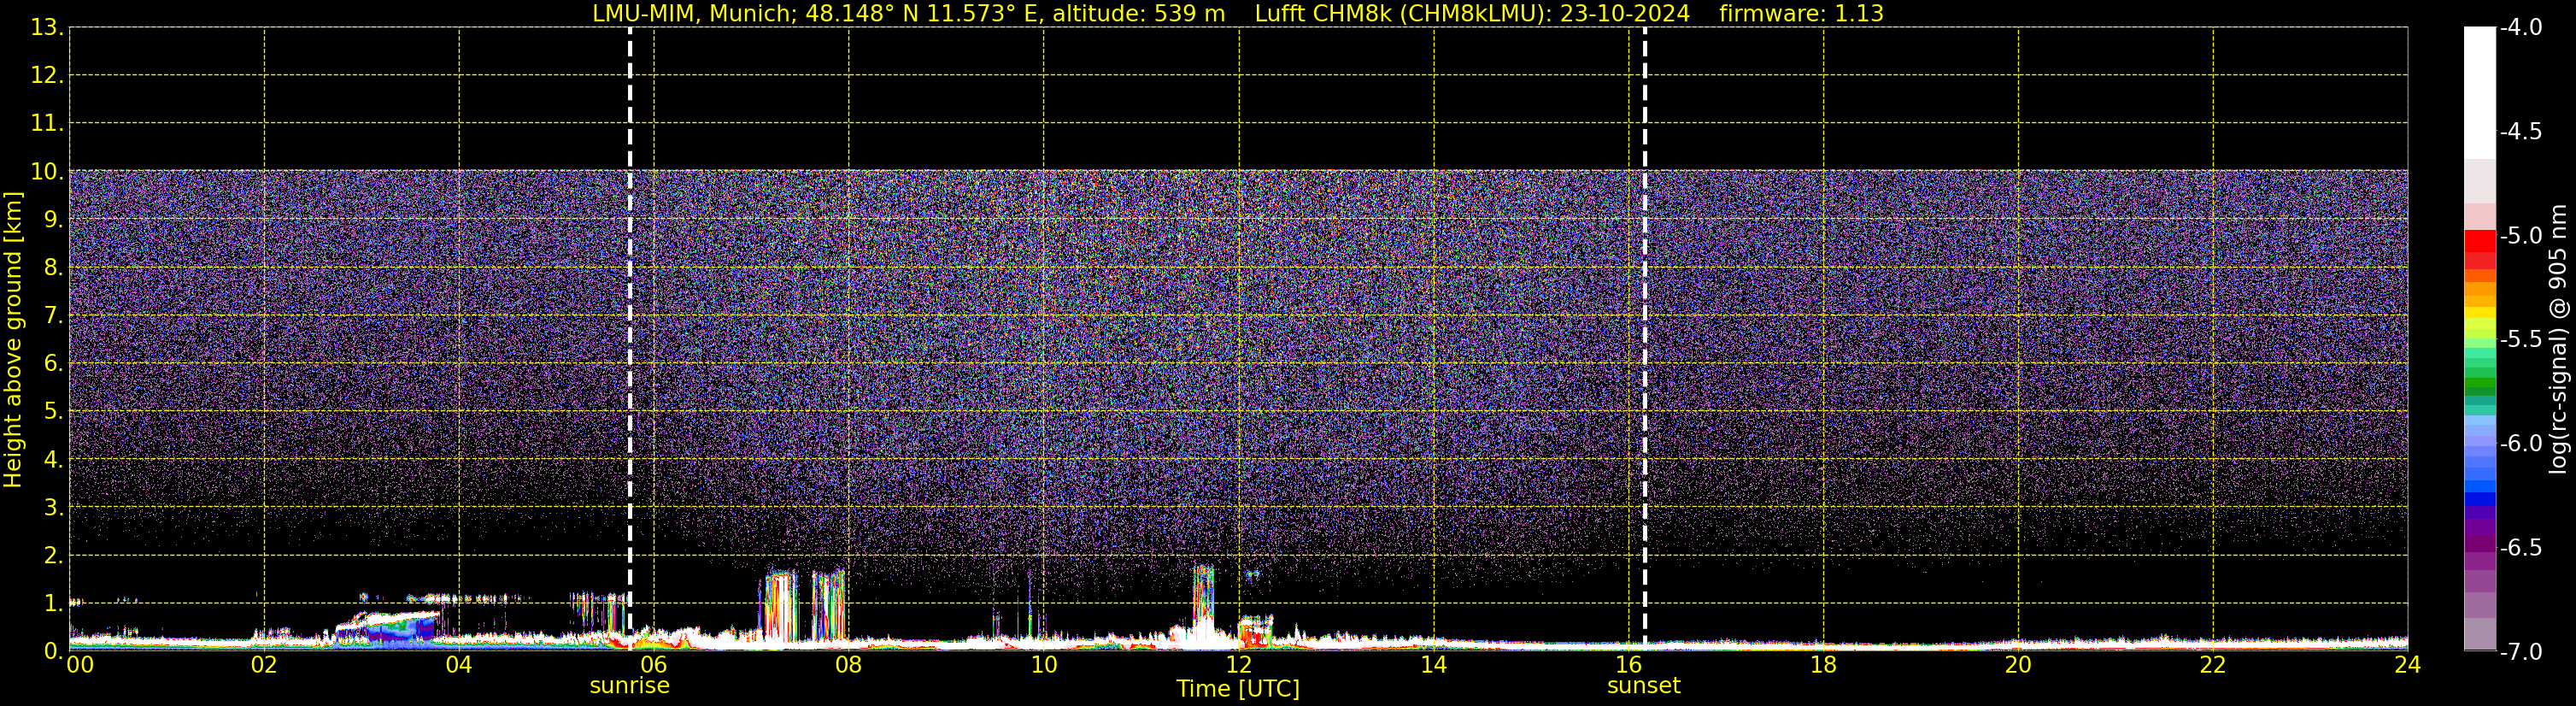Image resolution: width=2576 pixels, height=706 pixels.
Task: Click the station title "LMU-MIM, Munich" coordinates text
Action: (909, 14)
